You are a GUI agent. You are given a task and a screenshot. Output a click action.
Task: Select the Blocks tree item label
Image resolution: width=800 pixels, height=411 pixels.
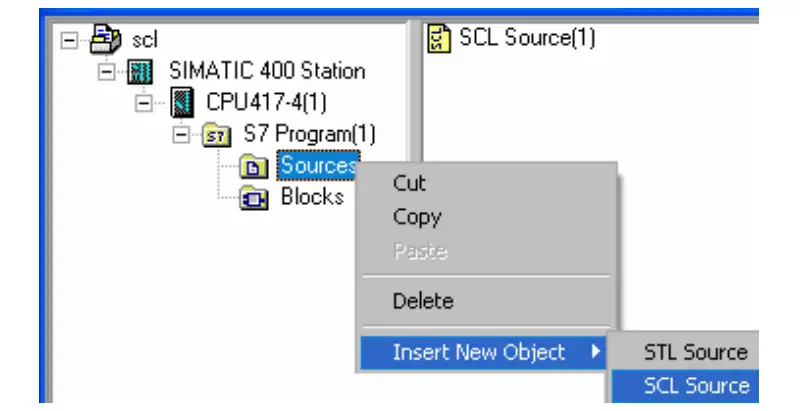tap(312, 197)
